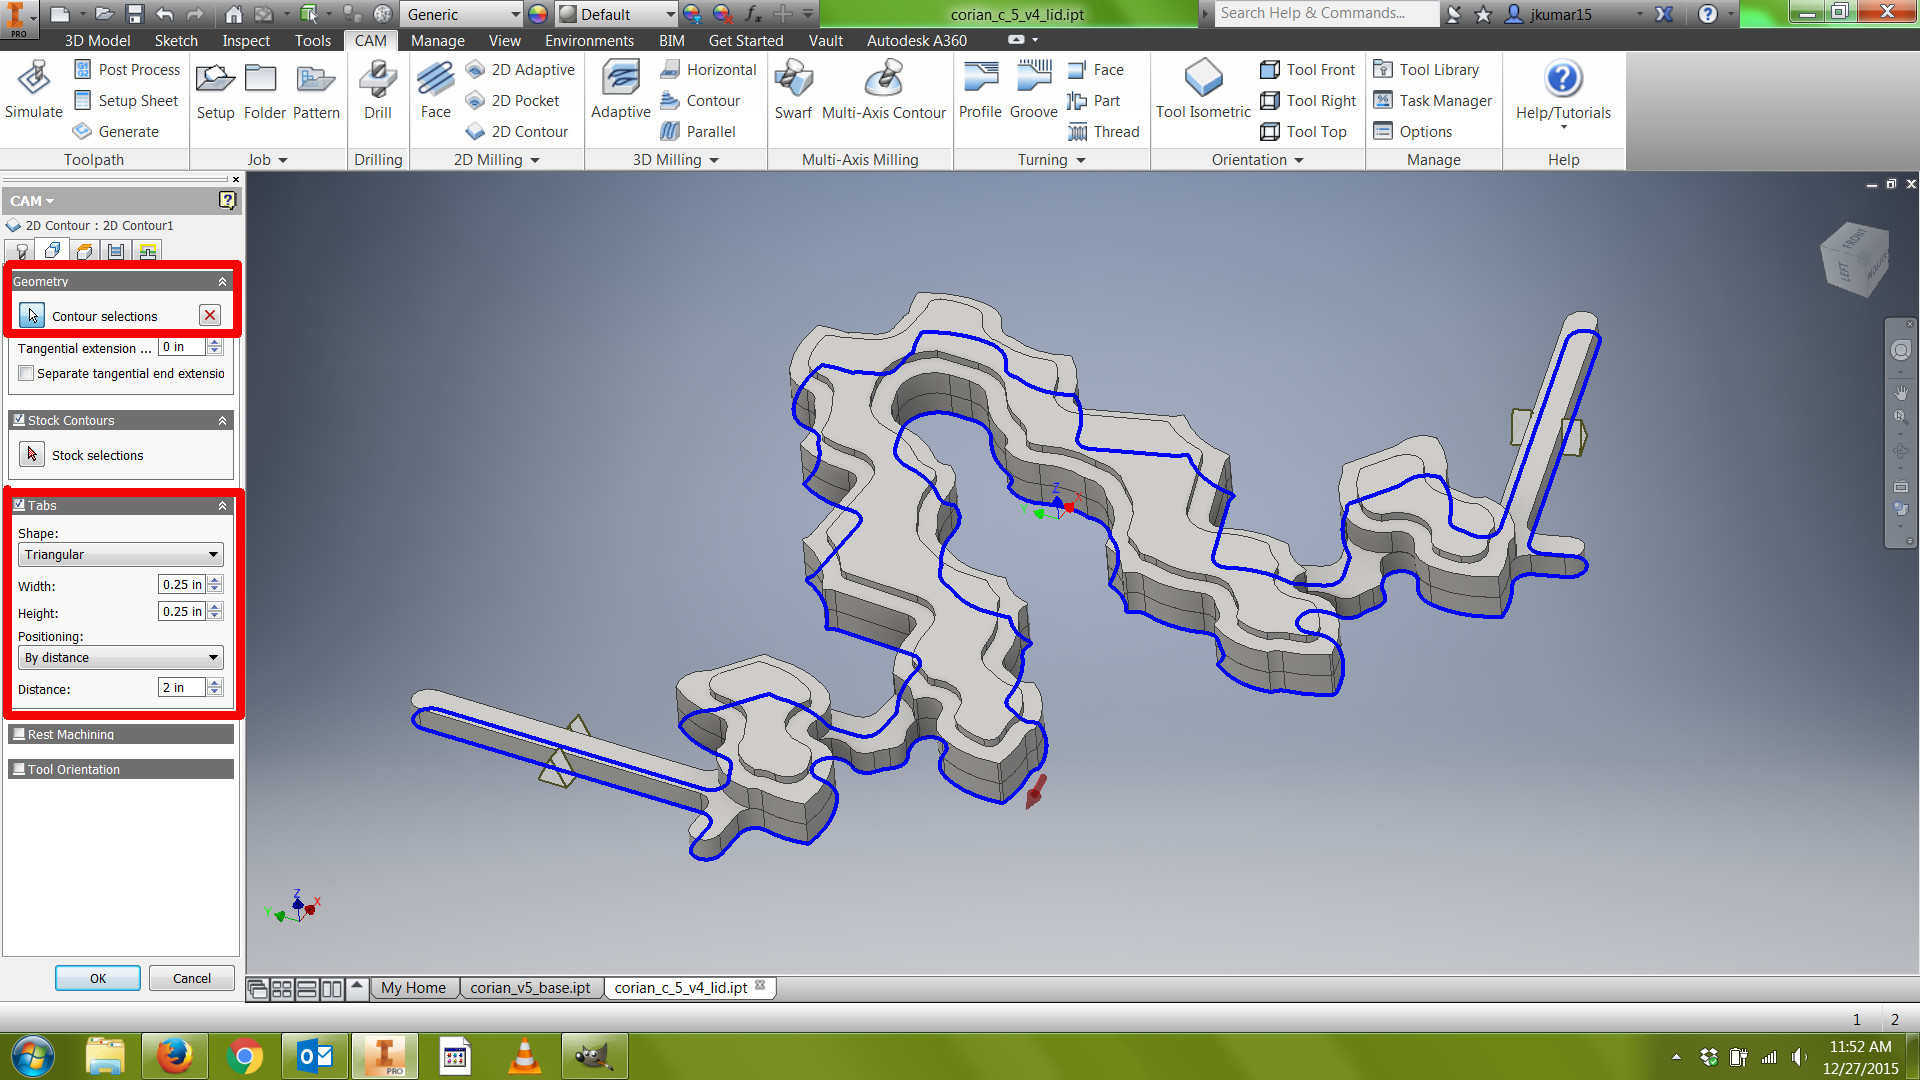Screen dimensions: 1920x1080
Task: Switch to corian_v5_base.ipt document tab
Action: 530,987
